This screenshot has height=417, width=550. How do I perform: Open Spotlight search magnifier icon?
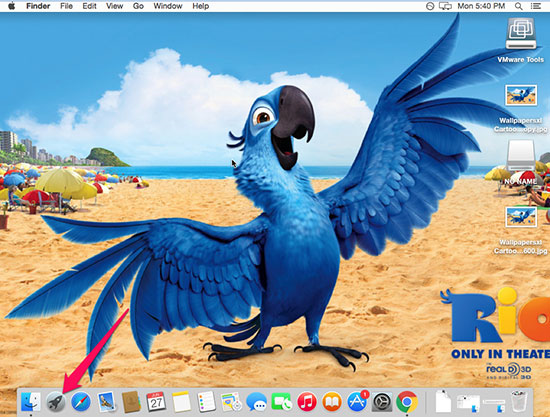point(518,6)
